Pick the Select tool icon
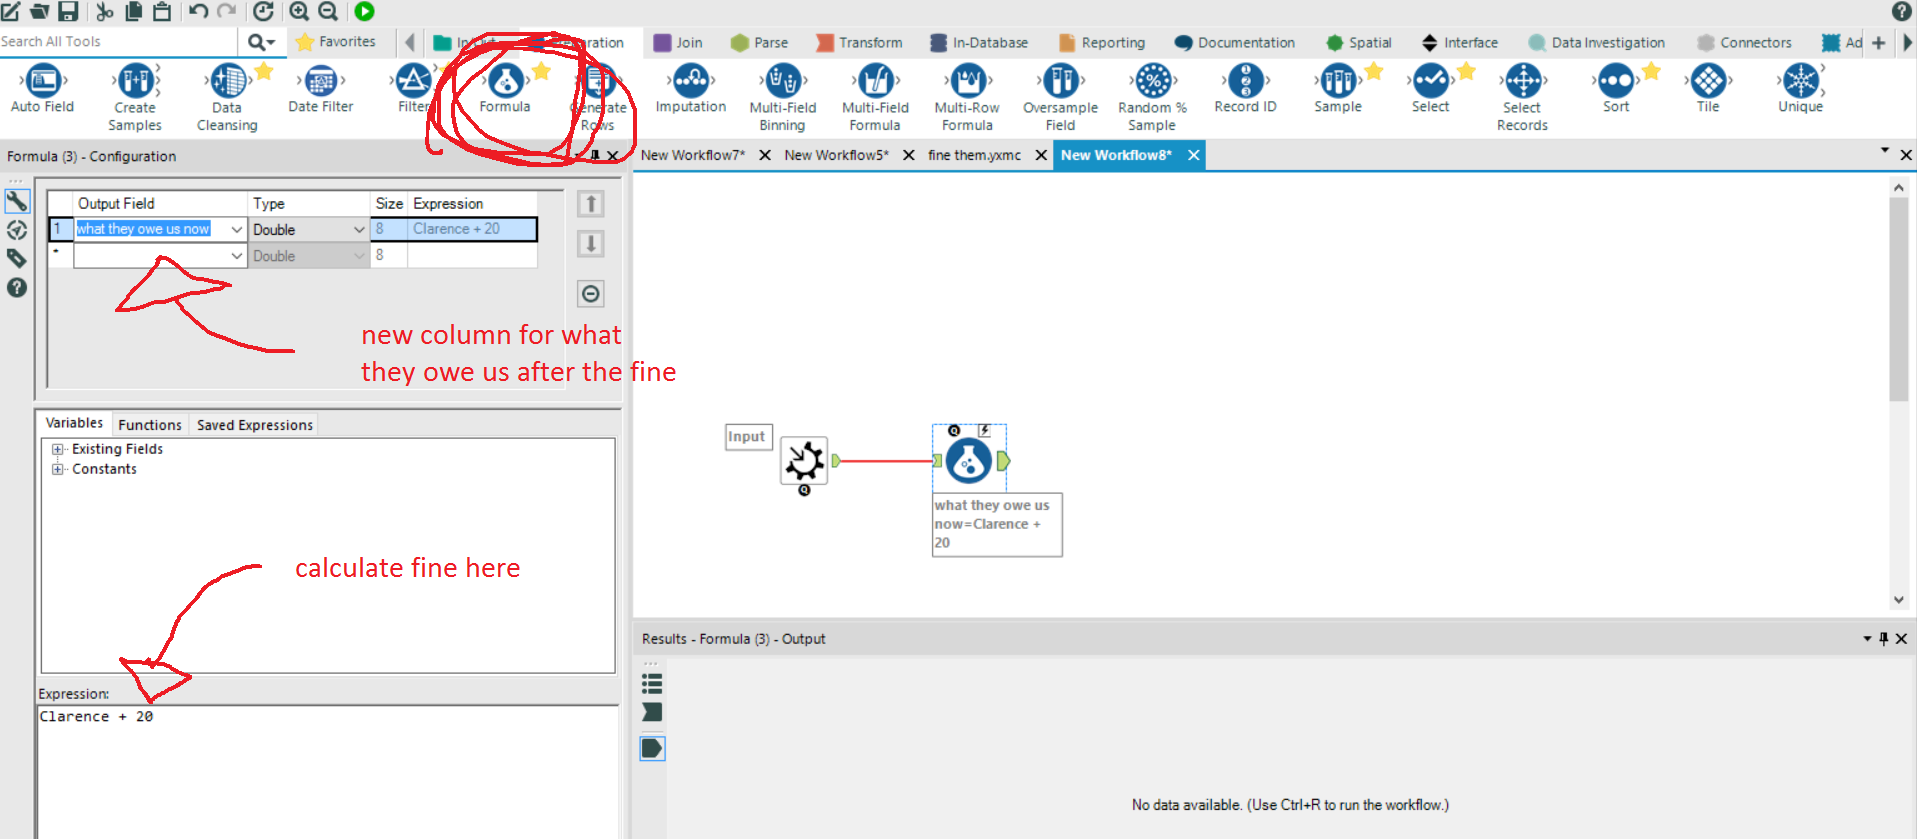This screenshot has height=839, width=1917. 1430,80
